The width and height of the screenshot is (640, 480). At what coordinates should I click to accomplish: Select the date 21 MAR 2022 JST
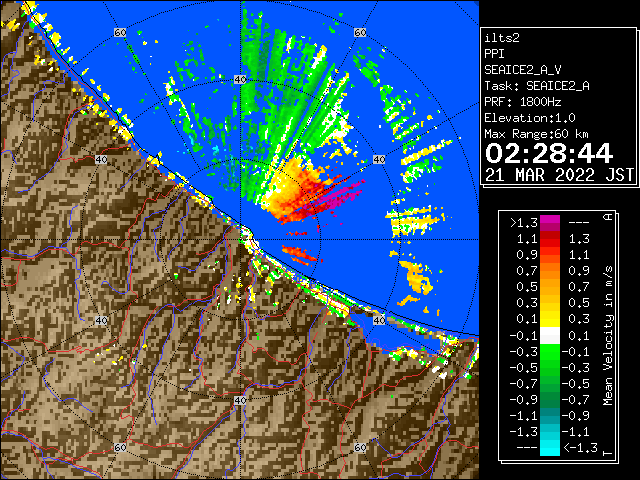(559, 175)
